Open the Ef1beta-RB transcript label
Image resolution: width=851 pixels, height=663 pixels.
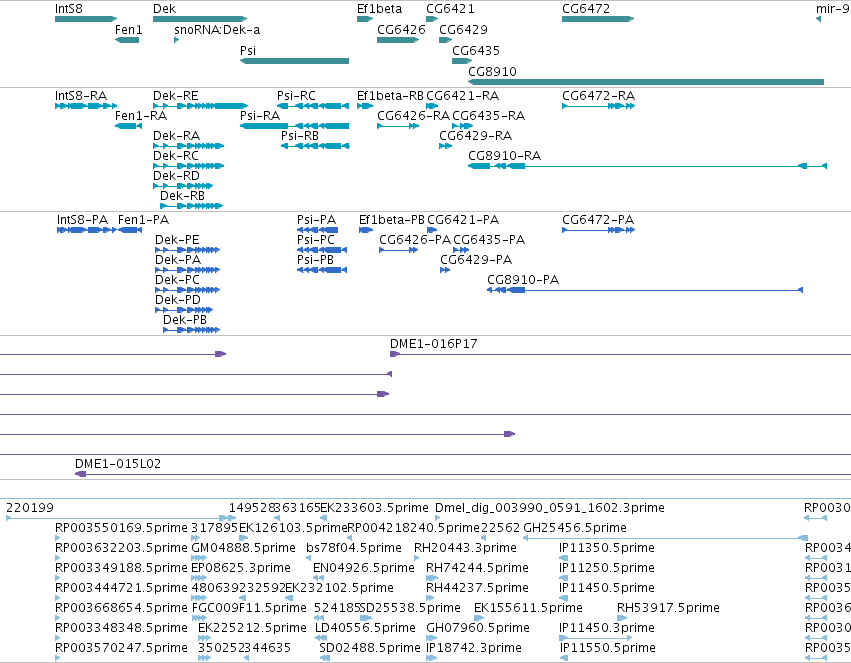coord(390,96)
